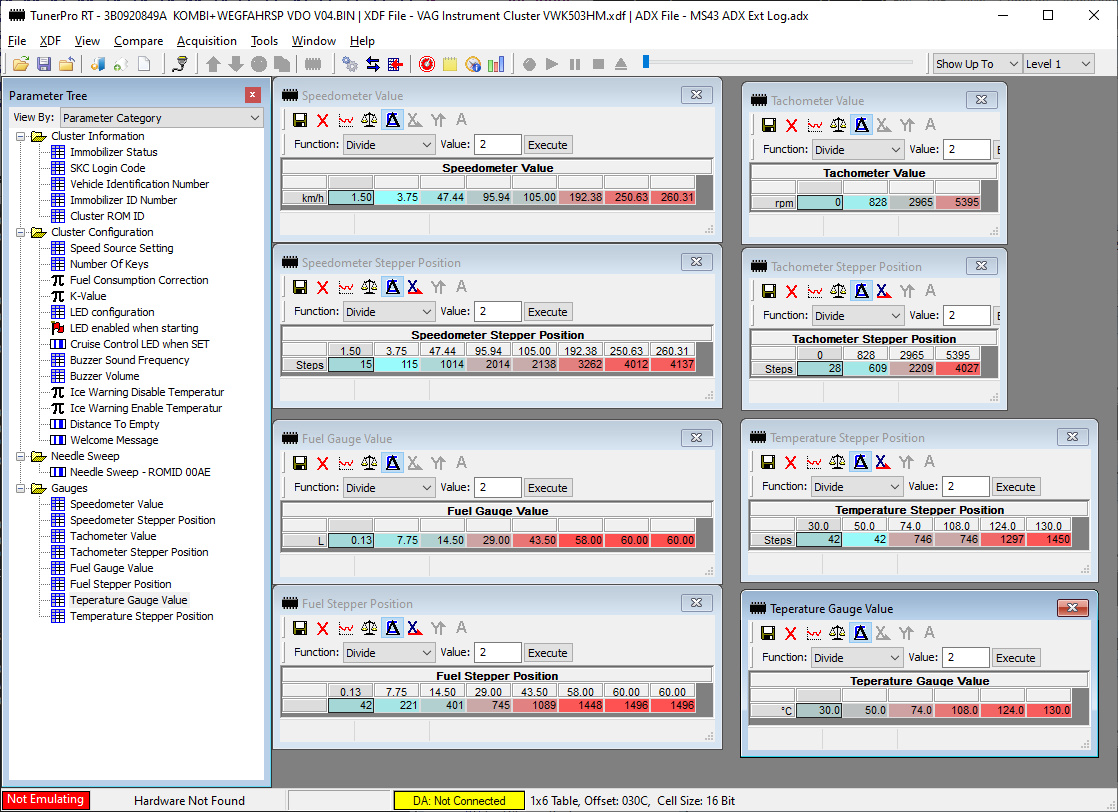The width and height of the screenshot is (1118, 812).
Task: Close the Parameter Tree panel
Action: tap(252, 95)
